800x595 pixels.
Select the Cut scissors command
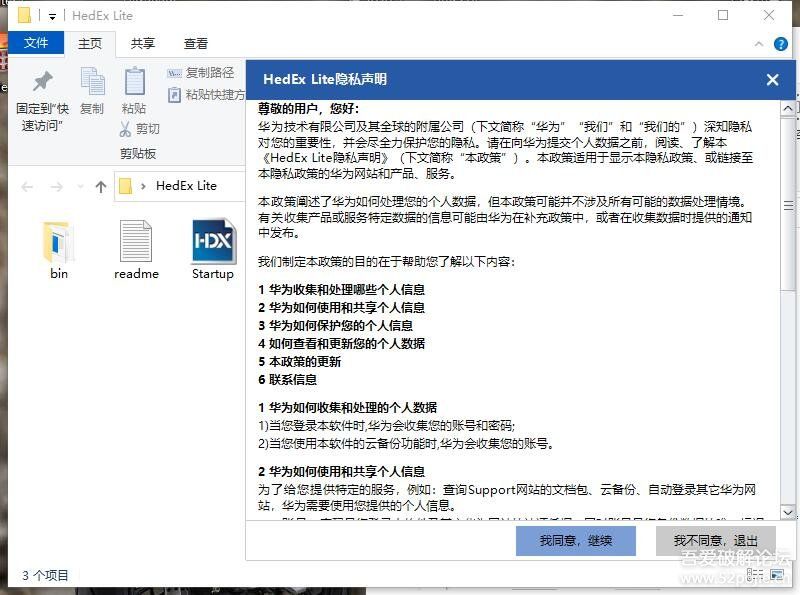point(140,129)
